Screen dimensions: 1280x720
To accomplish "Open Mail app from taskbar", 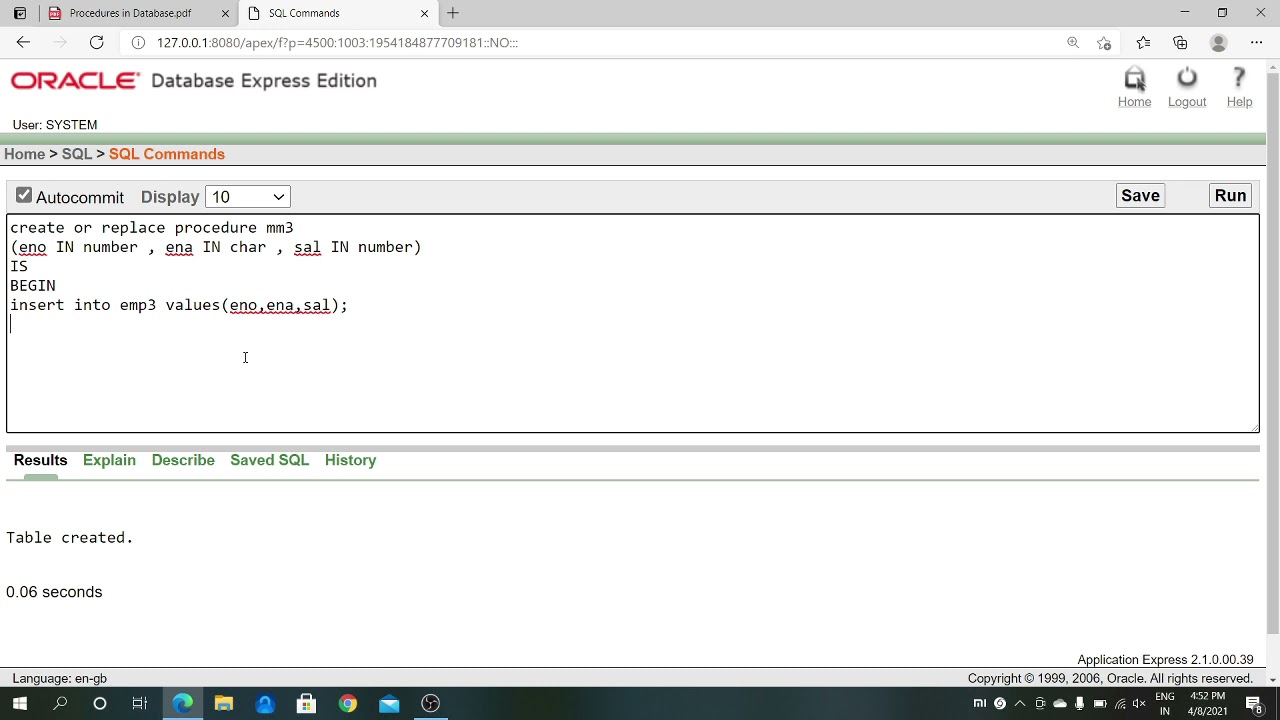I will [389, 704].
